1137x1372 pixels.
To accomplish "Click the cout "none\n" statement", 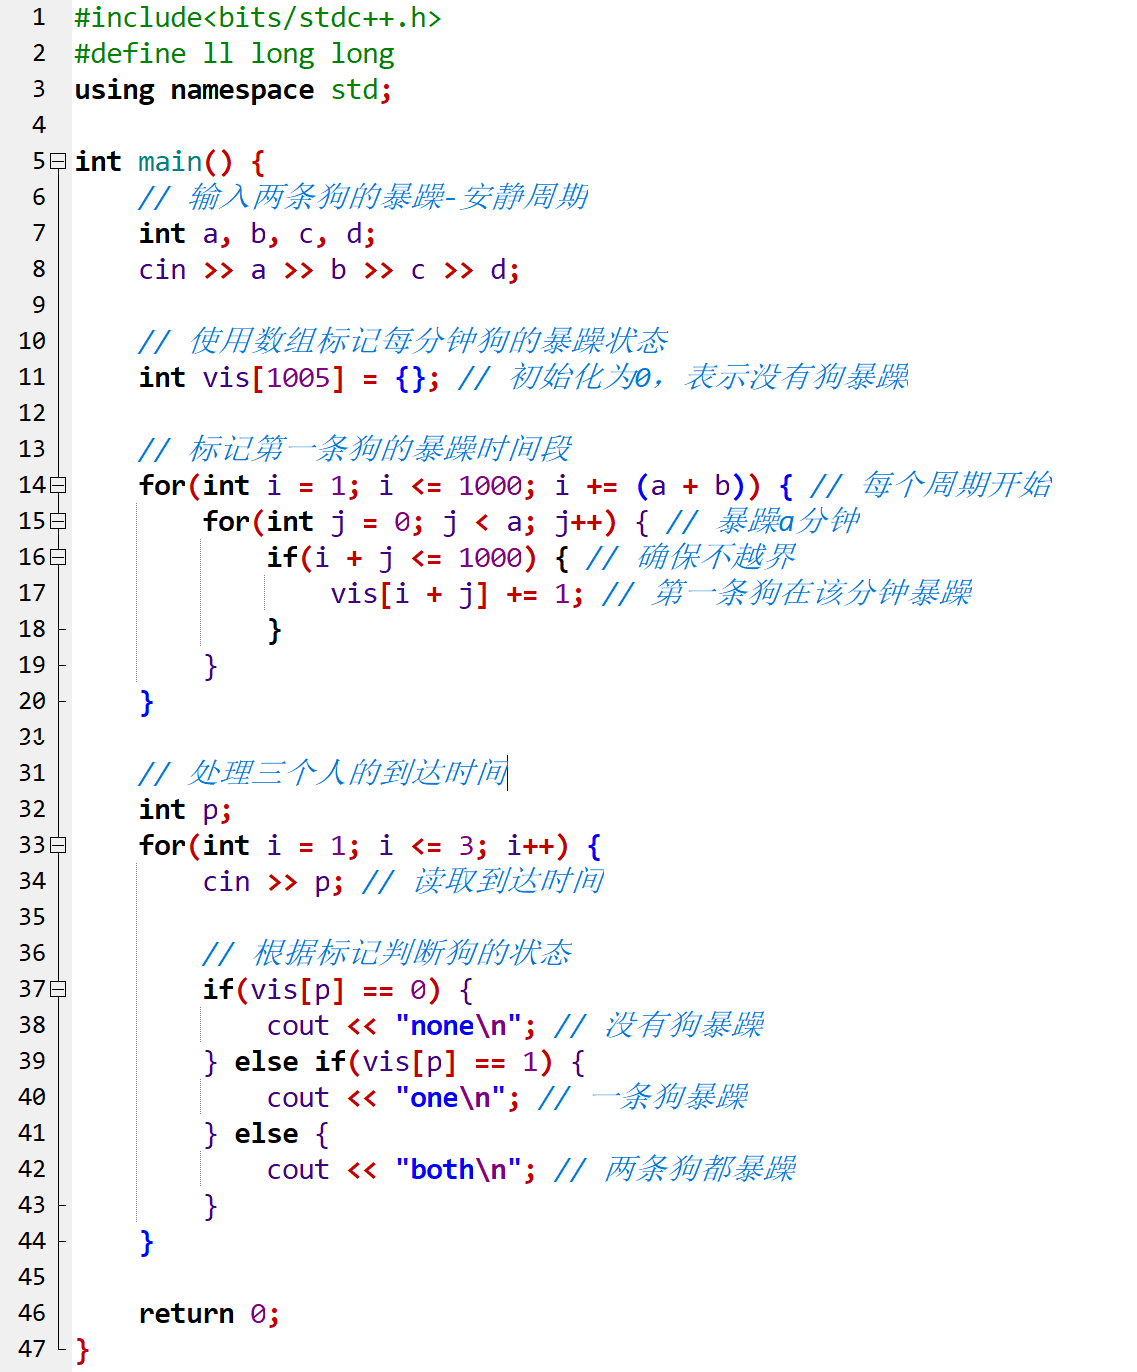I will tap(402, 1026).
